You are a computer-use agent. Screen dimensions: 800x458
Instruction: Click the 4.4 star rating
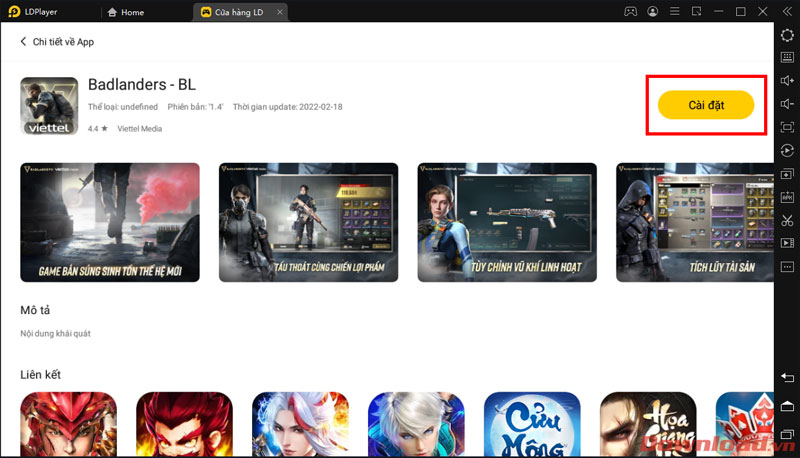point(97,129)
